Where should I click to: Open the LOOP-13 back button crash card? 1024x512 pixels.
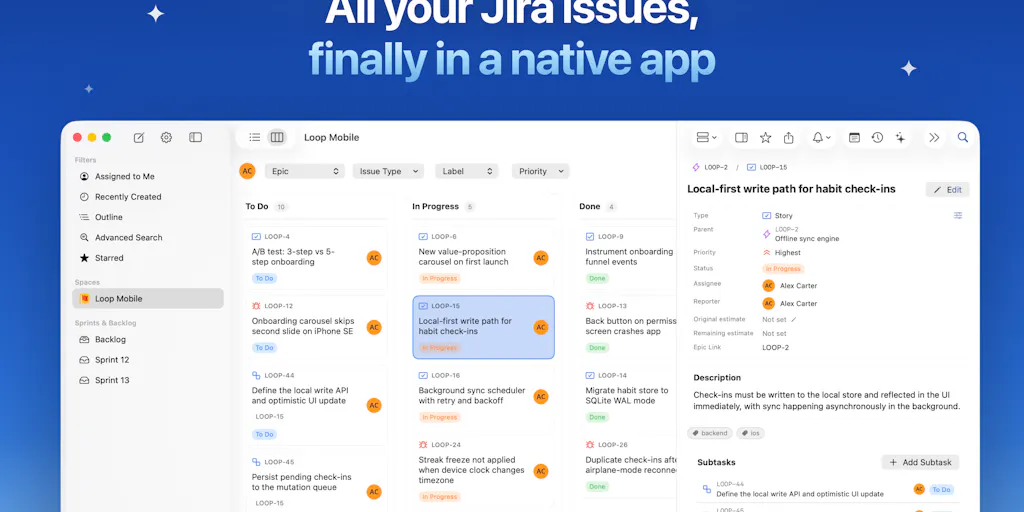pyautogui.click(x=628, y=327)
